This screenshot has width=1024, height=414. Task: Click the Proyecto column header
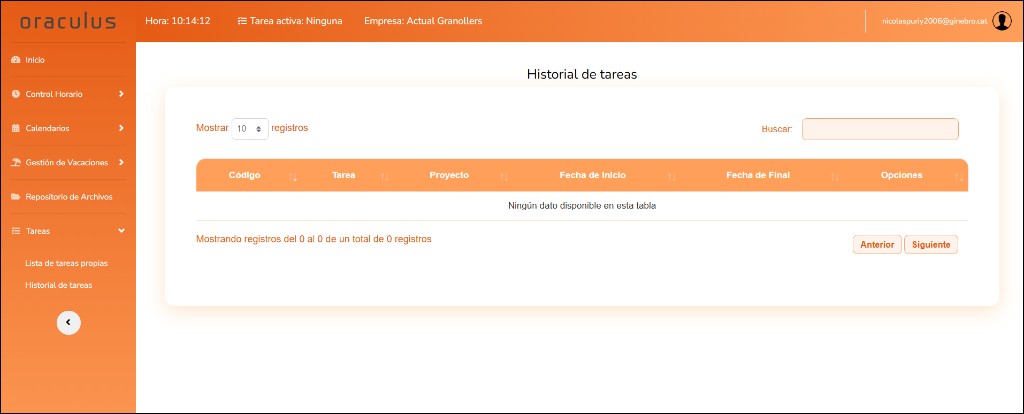[x=449, y=176]
